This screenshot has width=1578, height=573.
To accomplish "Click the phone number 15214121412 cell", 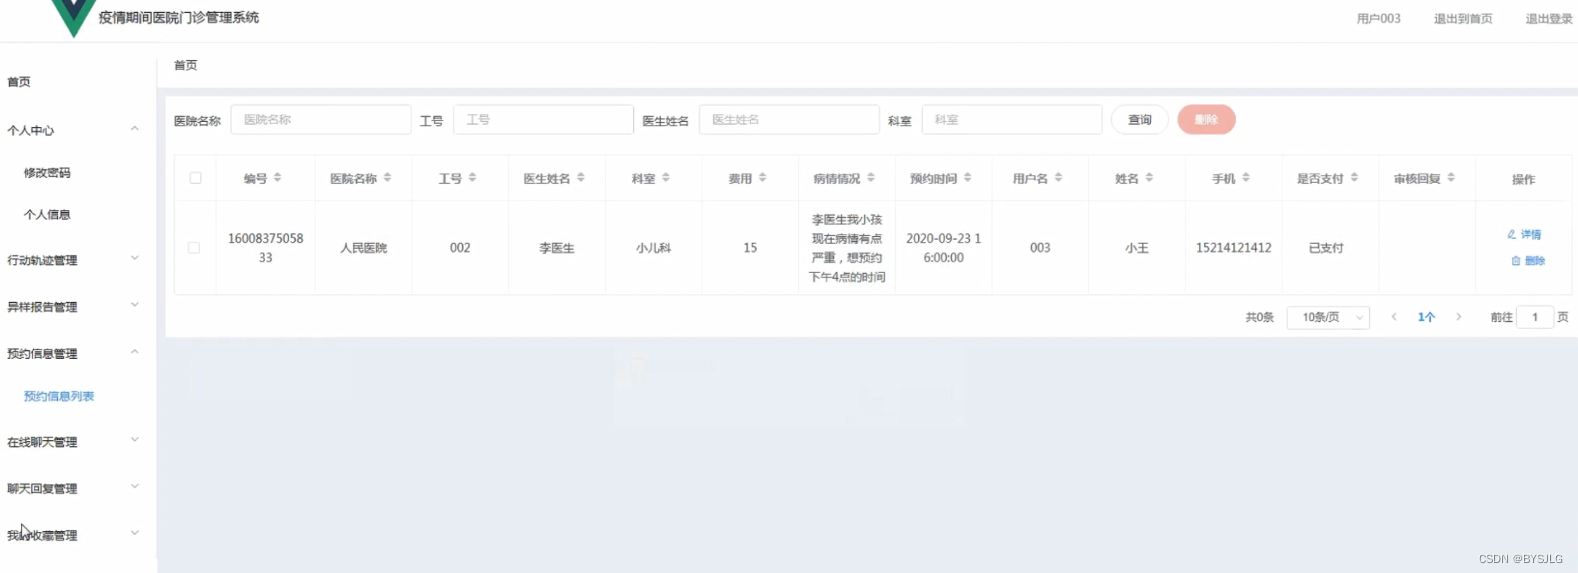I will click(1234, 248).
